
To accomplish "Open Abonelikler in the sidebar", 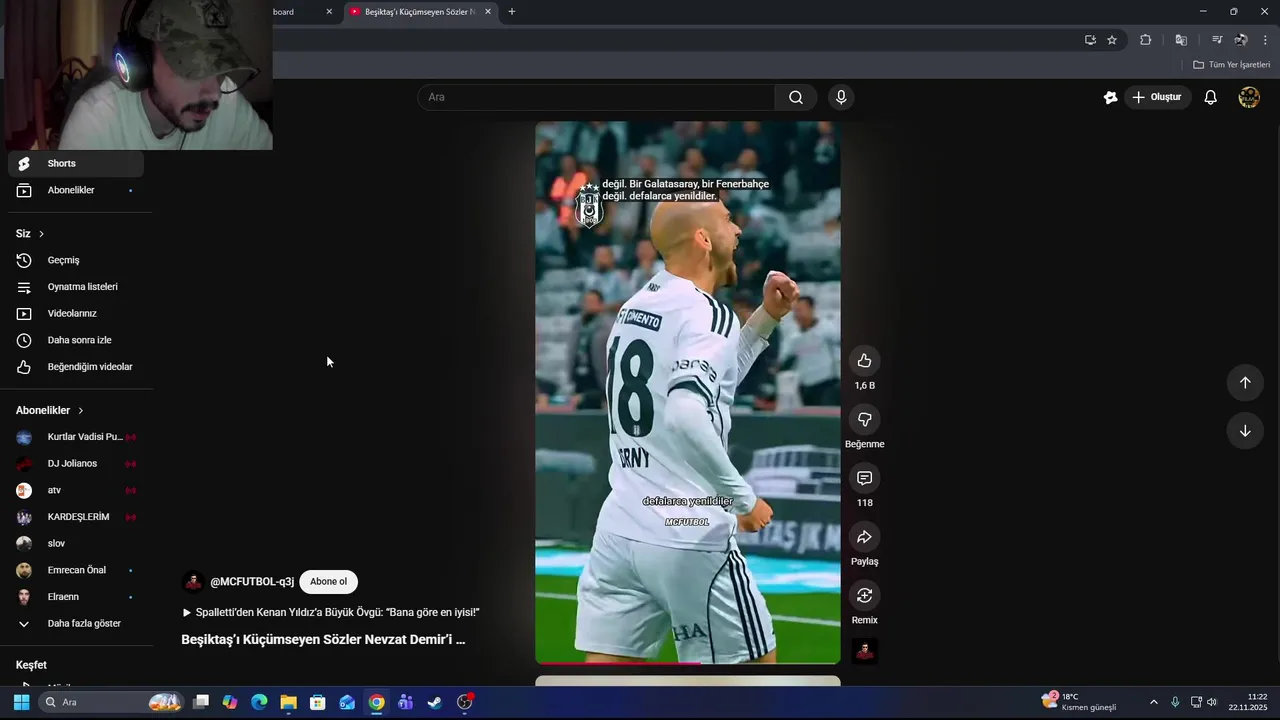I will [76, 190].
